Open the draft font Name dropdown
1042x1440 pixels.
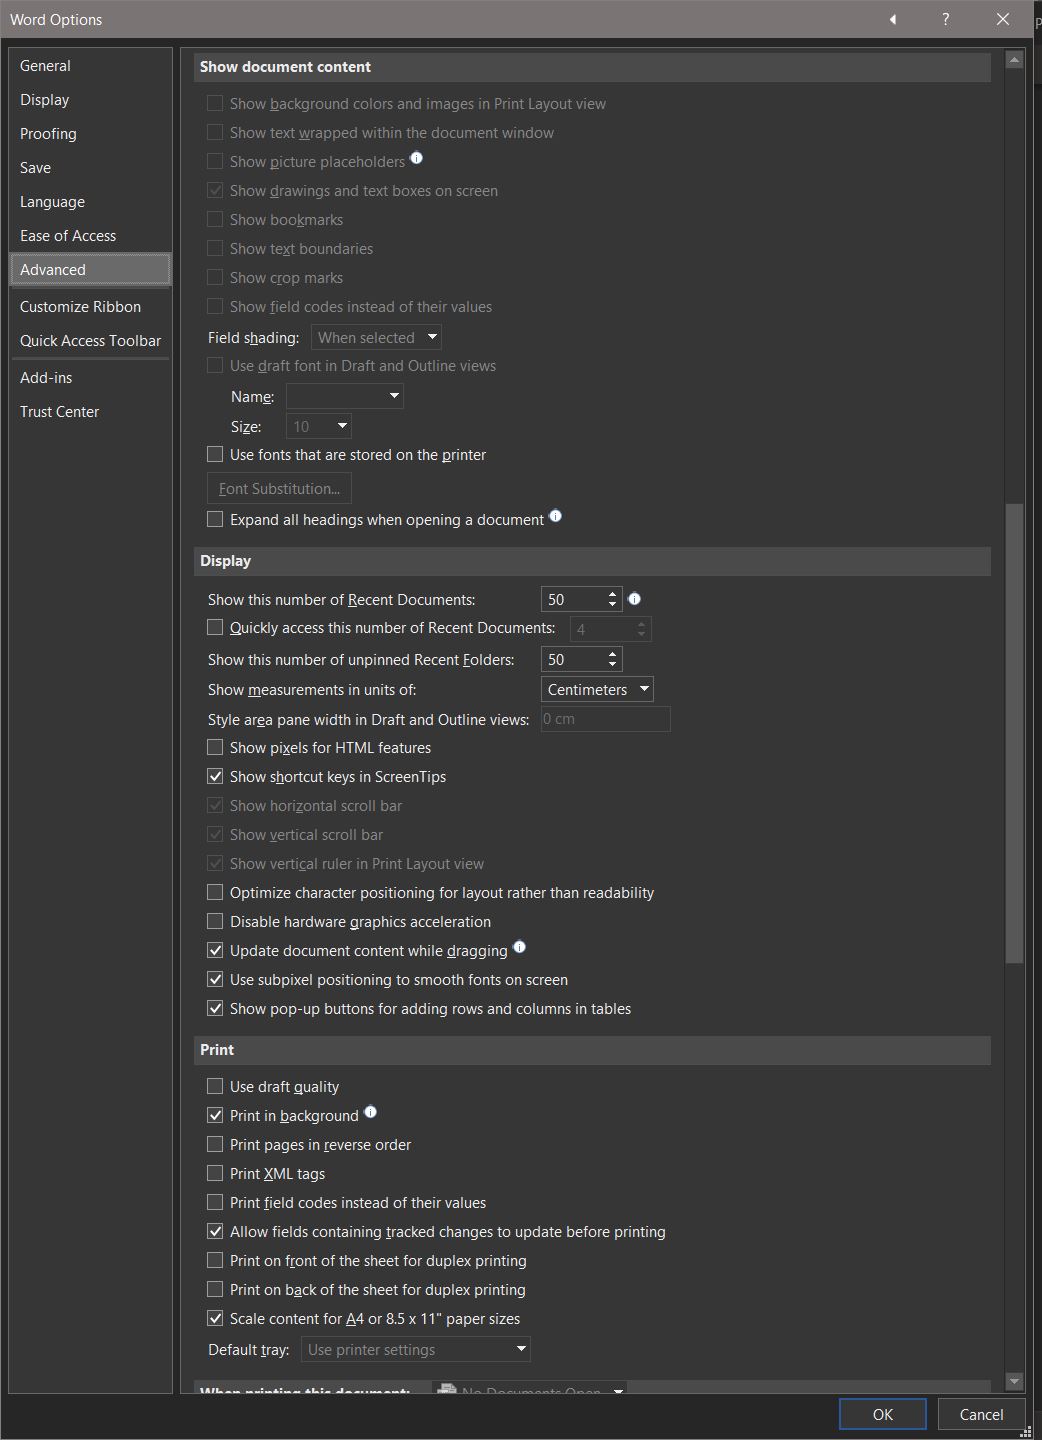(345, 396)
